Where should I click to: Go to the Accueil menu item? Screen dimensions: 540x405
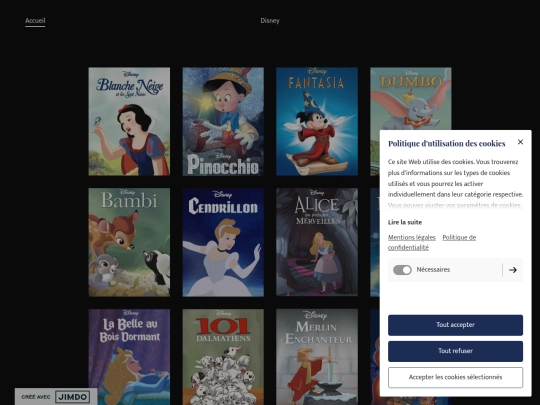[35, 21]
